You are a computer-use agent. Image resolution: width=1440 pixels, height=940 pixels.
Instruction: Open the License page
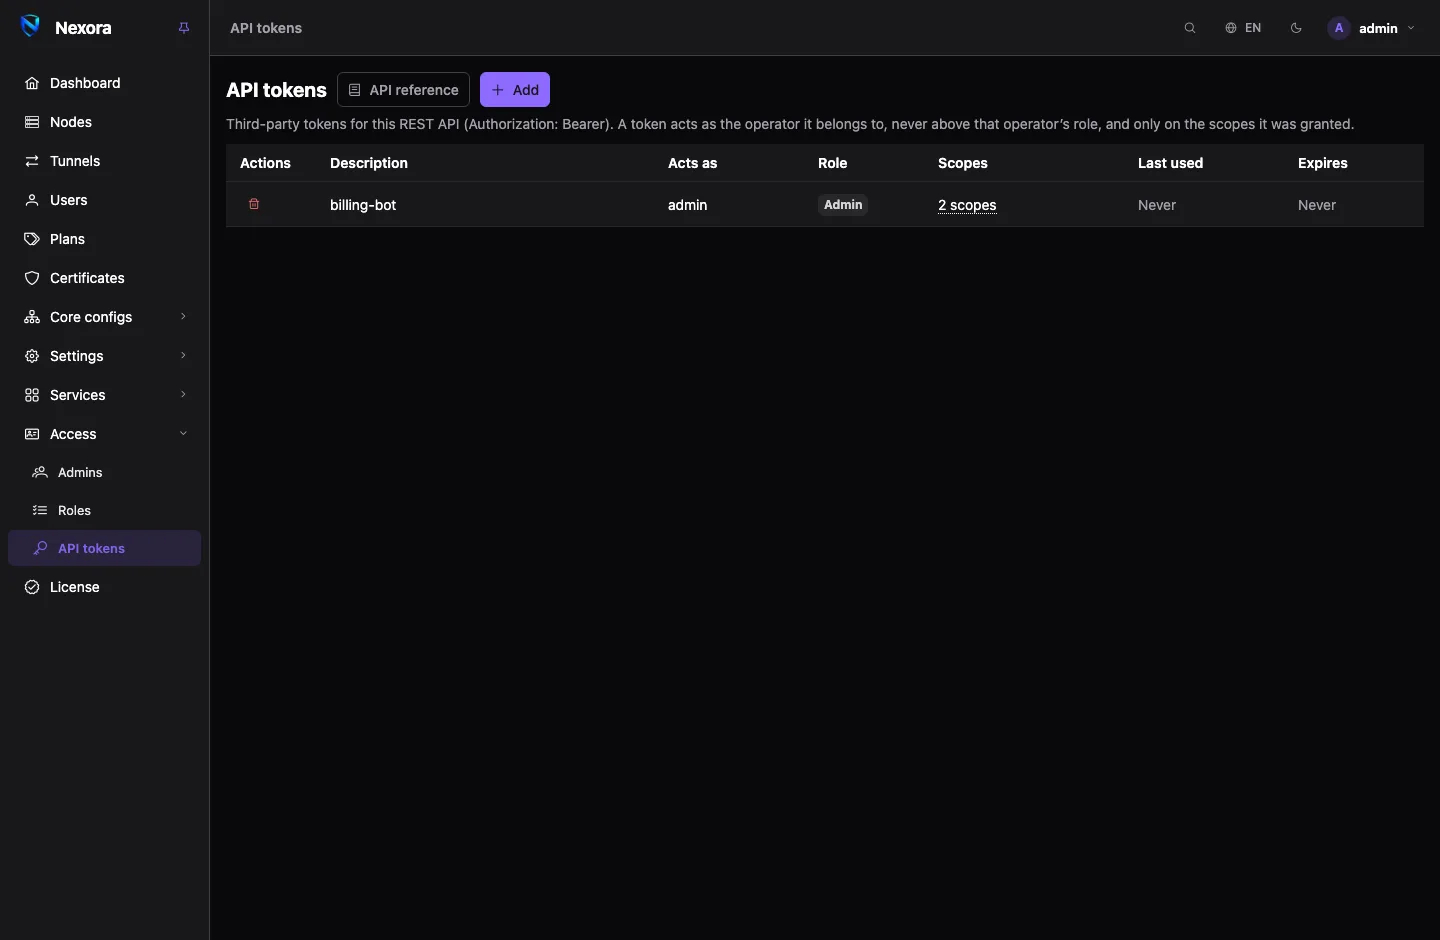104,587
